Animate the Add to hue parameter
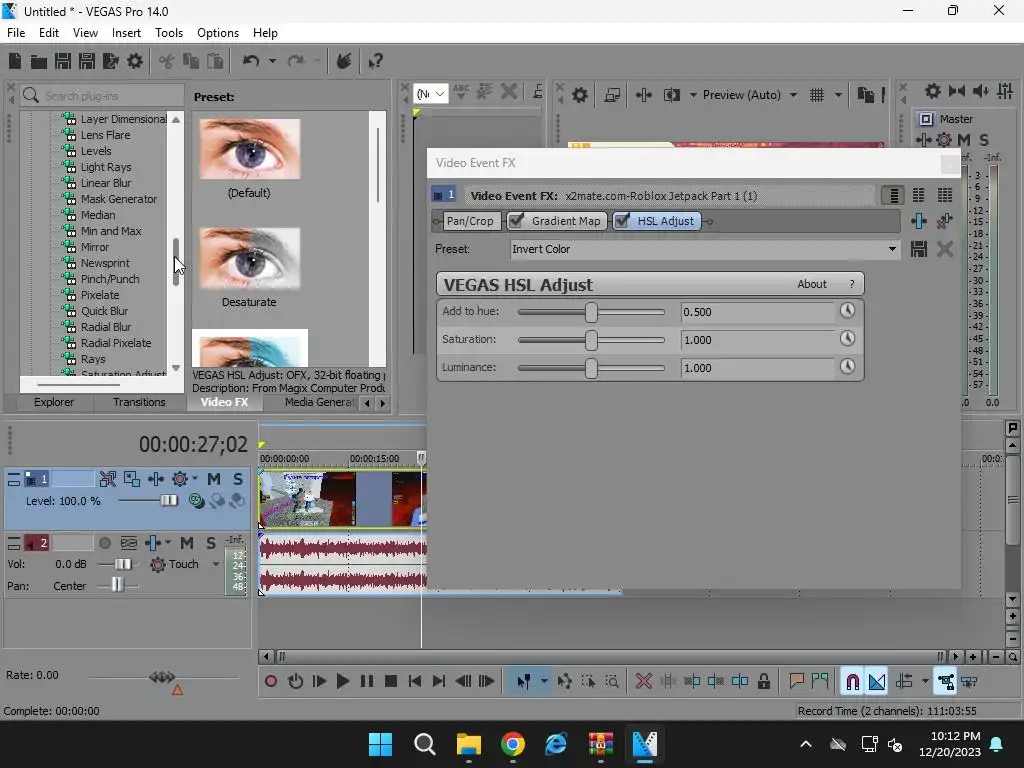Screen dimensions: 1024x768 (847, 310)
